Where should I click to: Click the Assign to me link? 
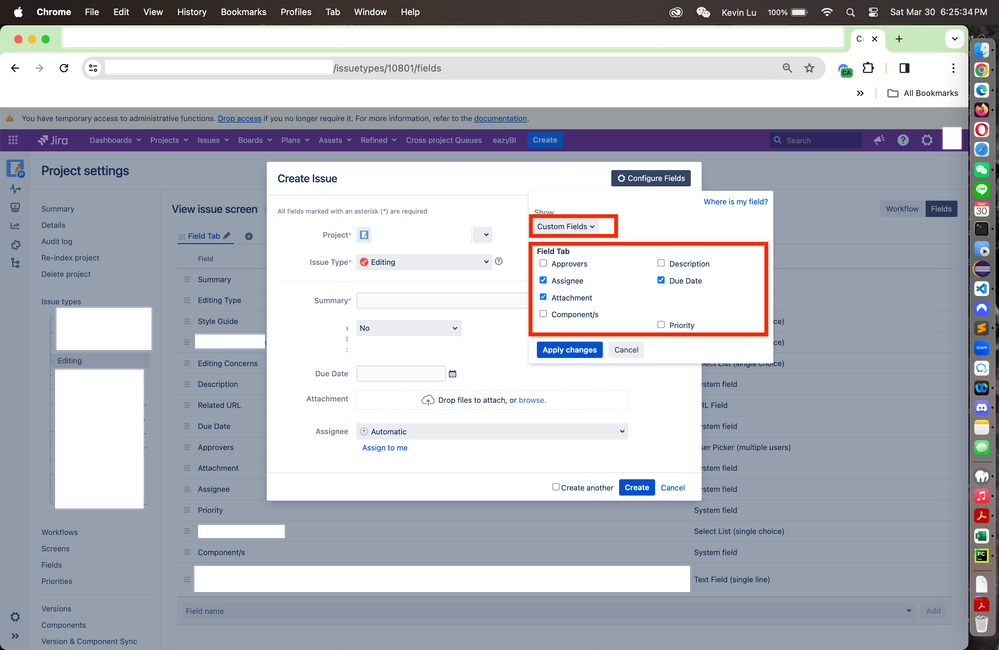(385, 448)
